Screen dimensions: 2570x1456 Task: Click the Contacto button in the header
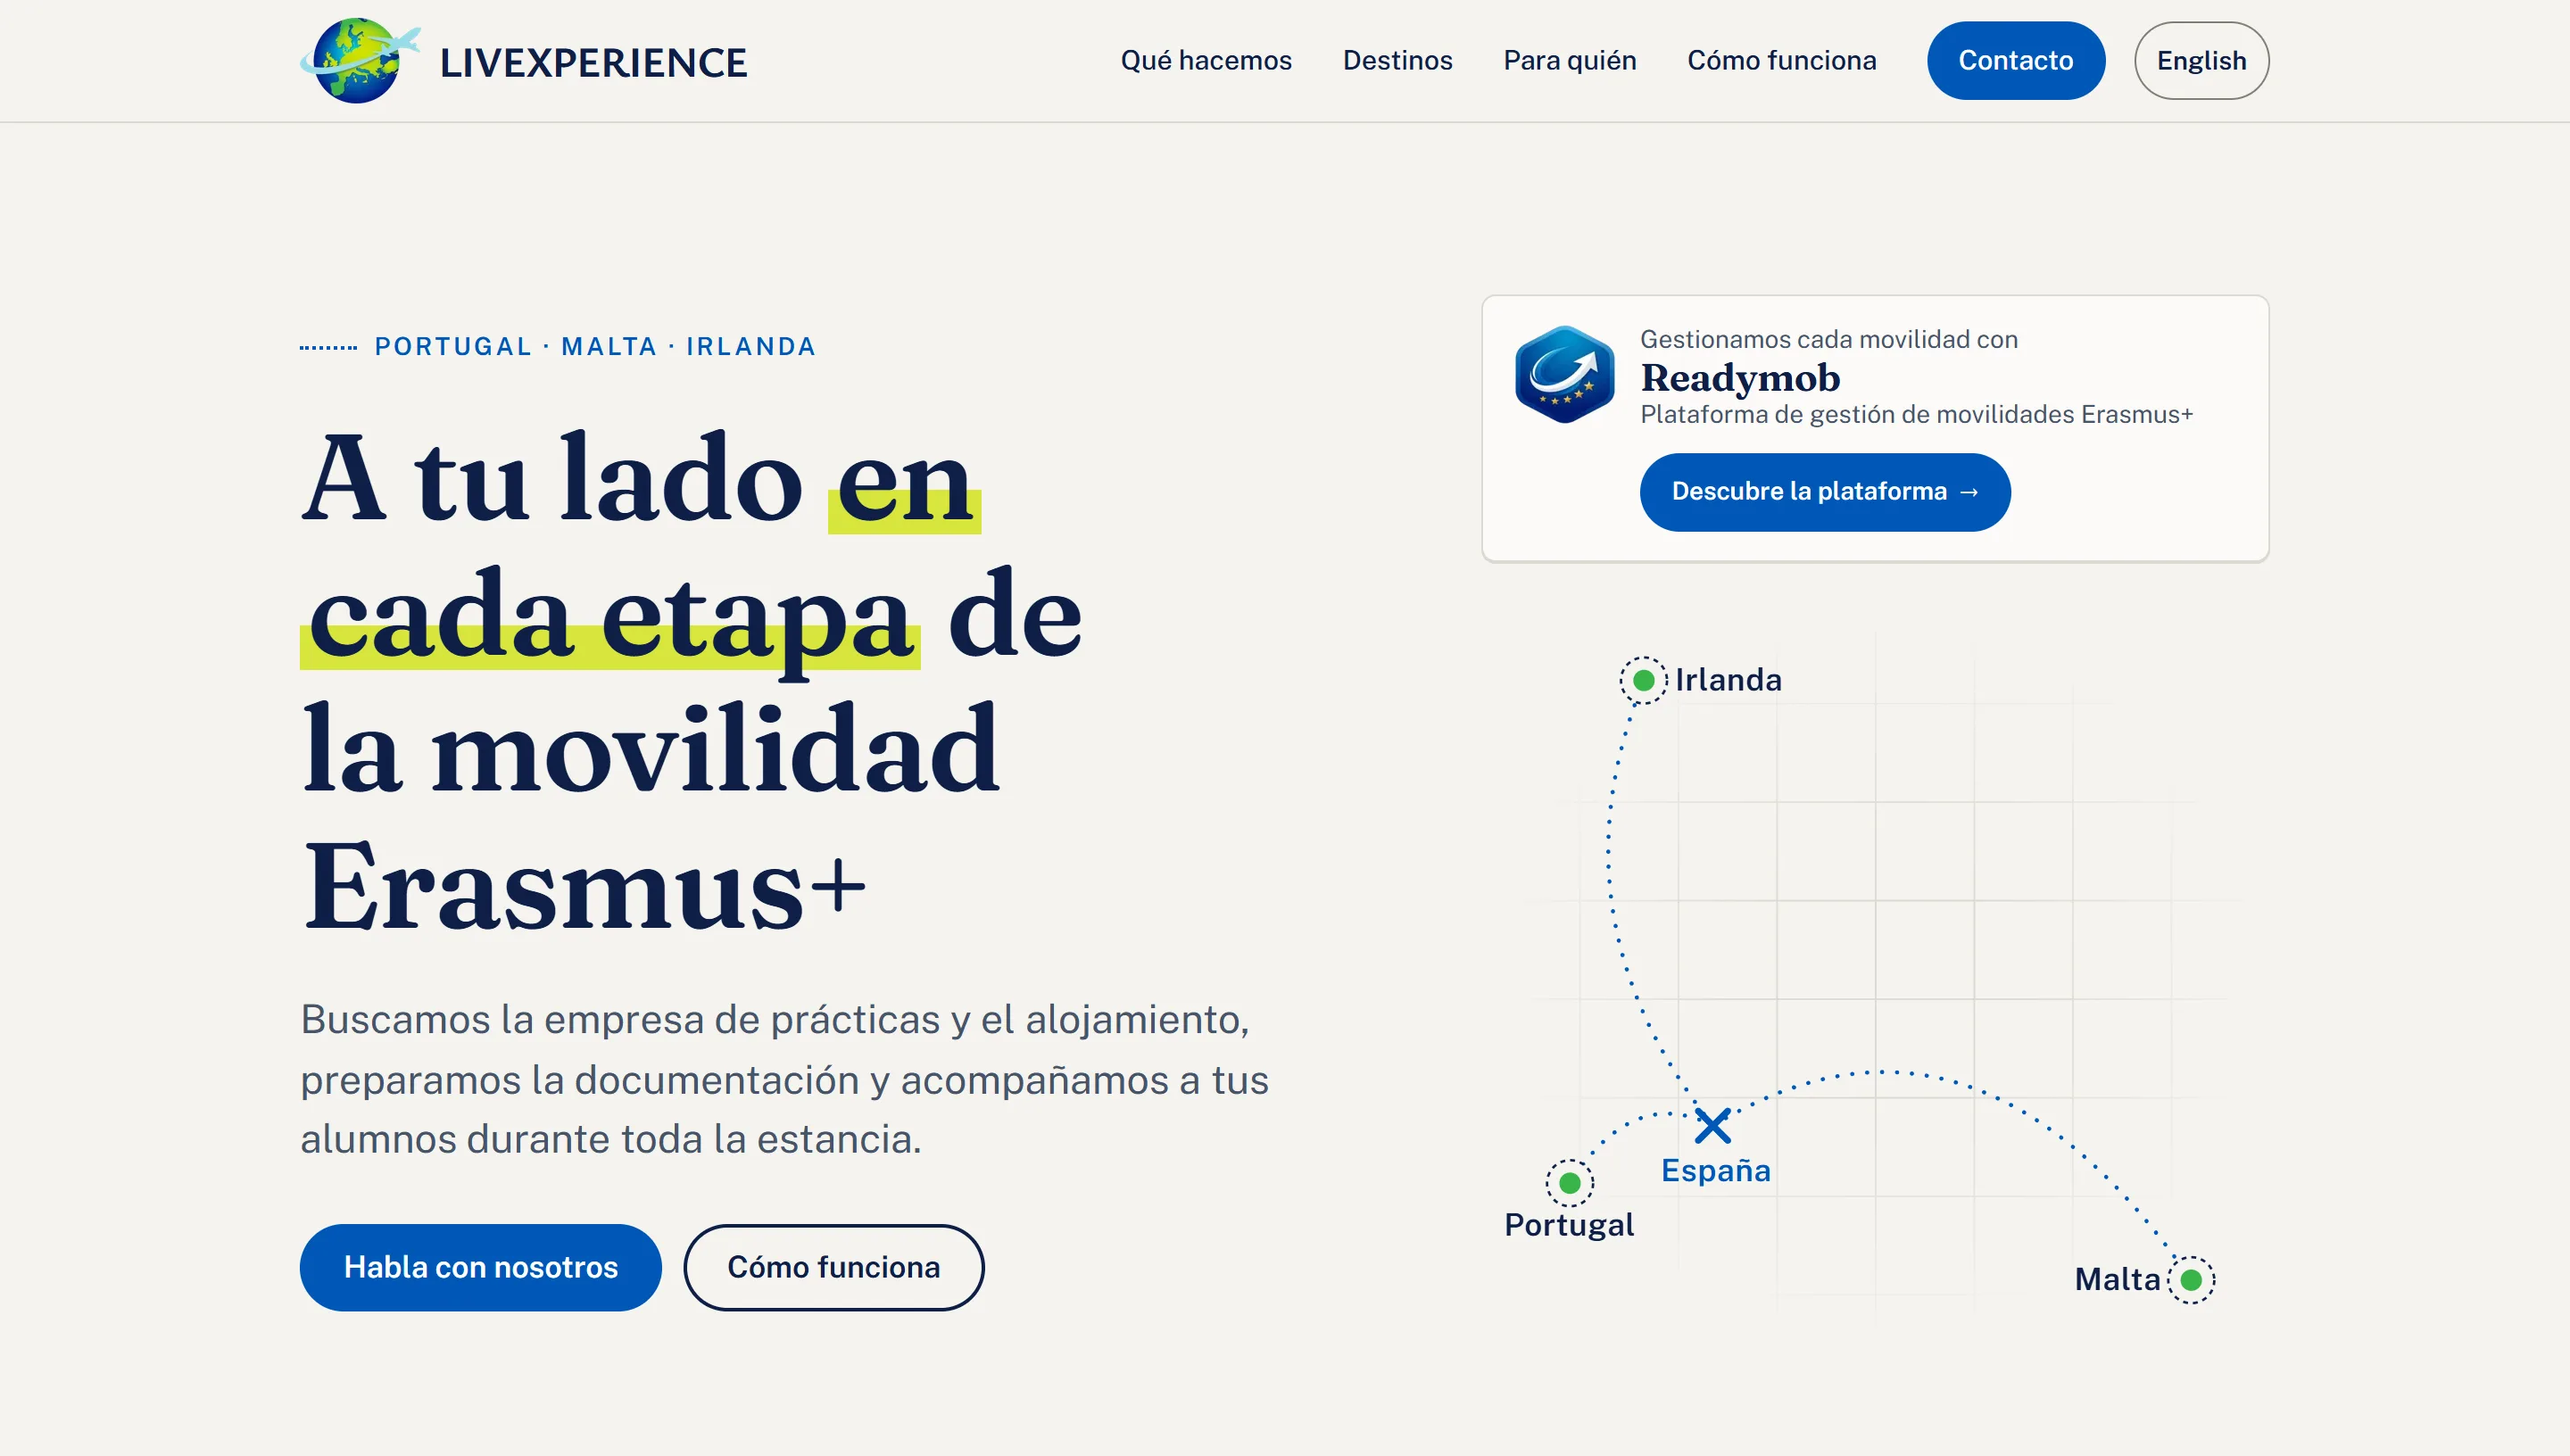click(x=2015, y=60)
